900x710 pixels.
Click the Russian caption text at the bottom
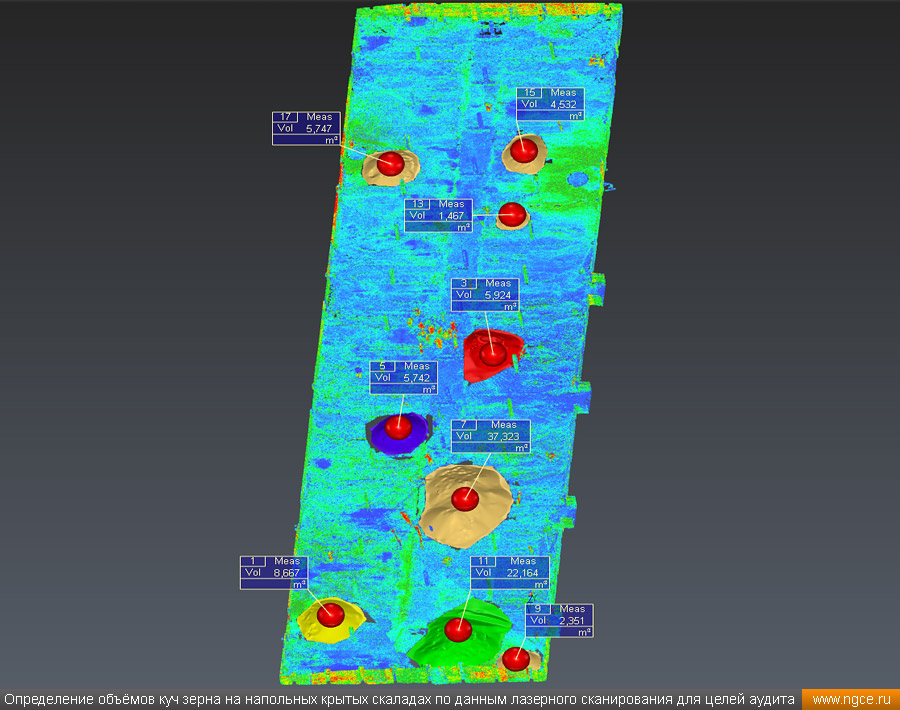tap(399, 700)
